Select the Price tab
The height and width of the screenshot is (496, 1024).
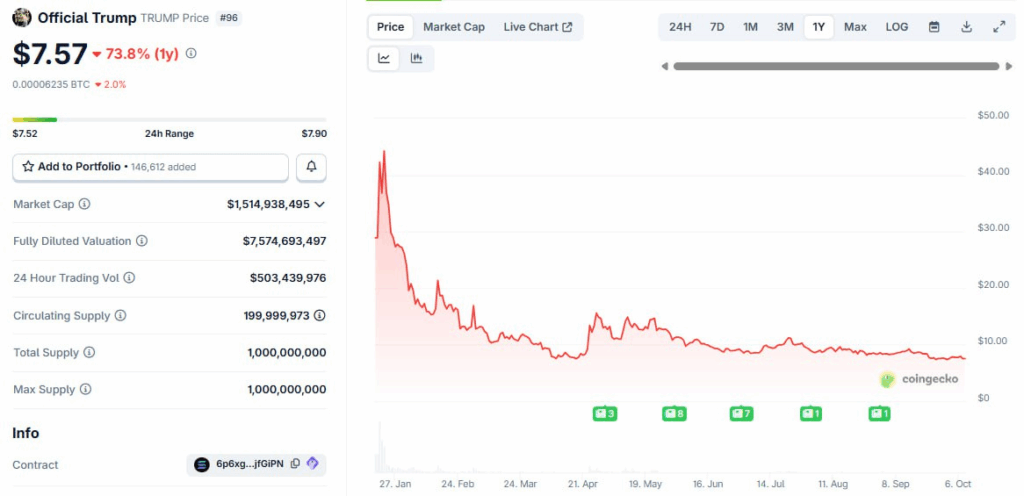(x=391, y=27)
